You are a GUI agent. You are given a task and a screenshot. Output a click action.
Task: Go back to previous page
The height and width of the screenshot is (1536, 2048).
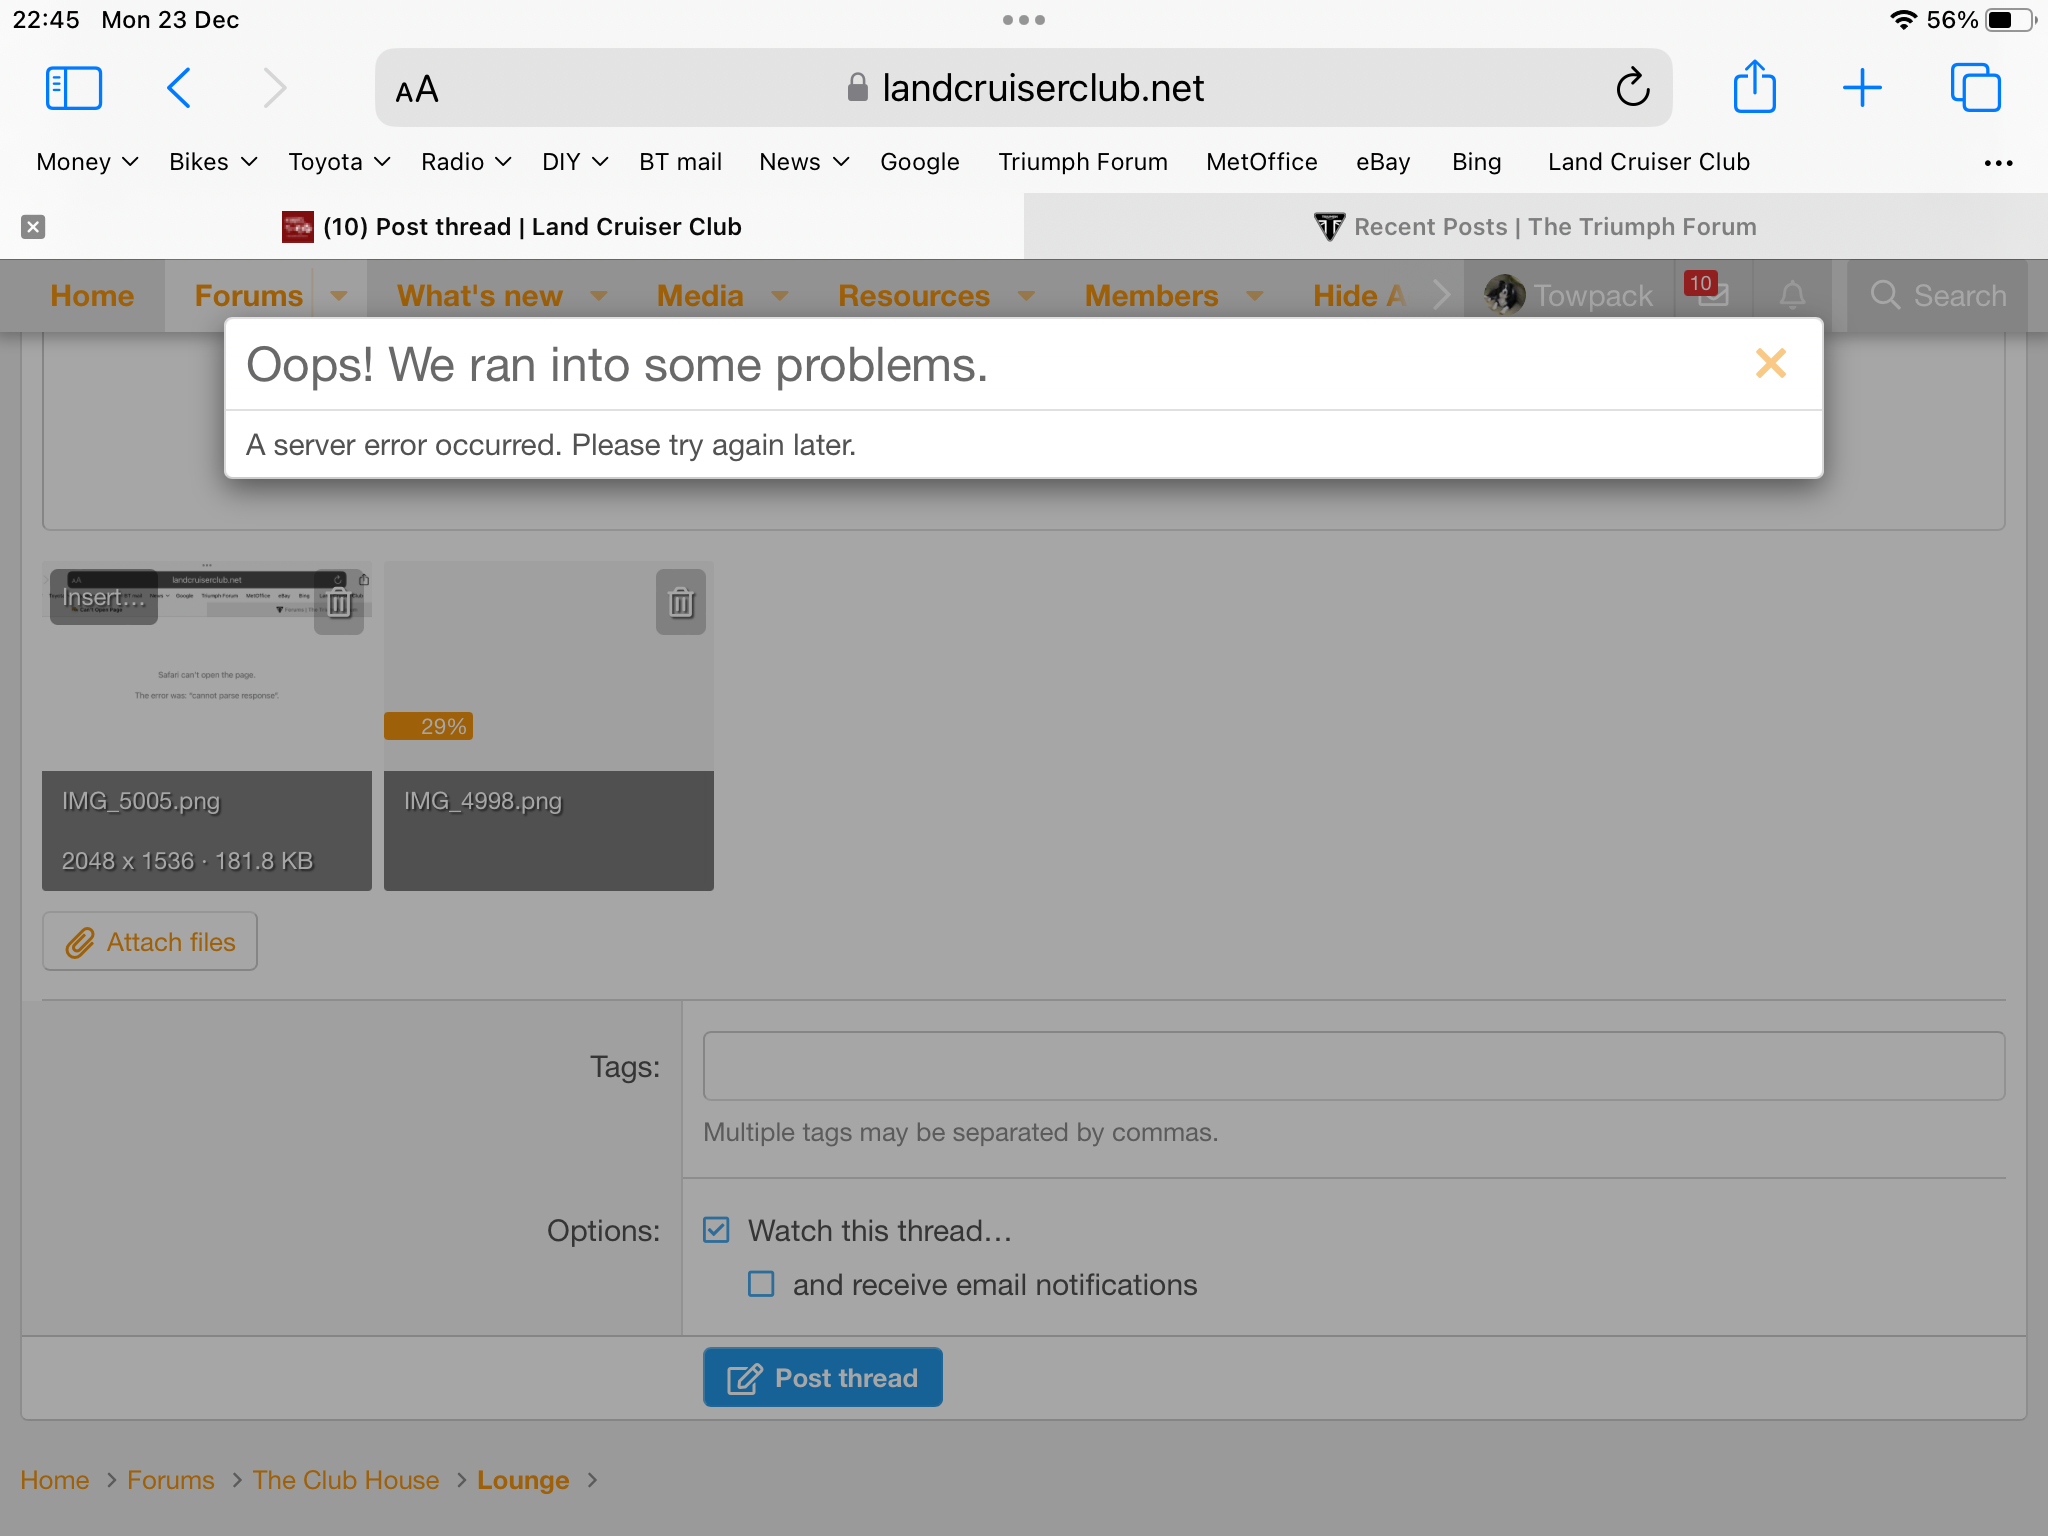click(x=178, y=88)
